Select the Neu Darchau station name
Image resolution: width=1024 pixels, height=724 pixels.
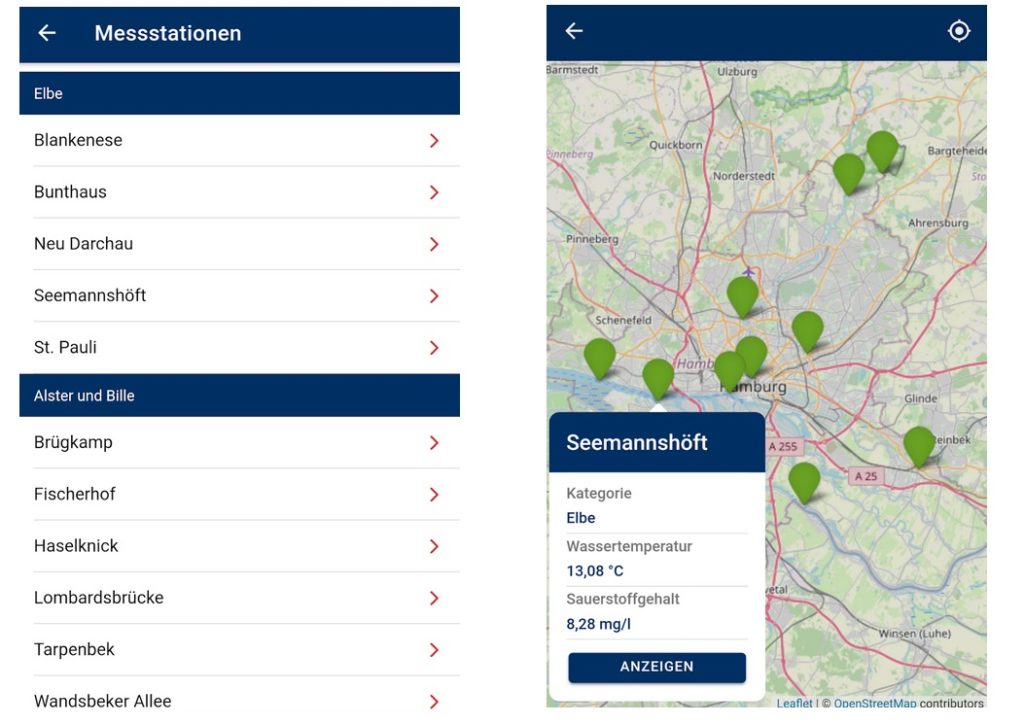83,244
